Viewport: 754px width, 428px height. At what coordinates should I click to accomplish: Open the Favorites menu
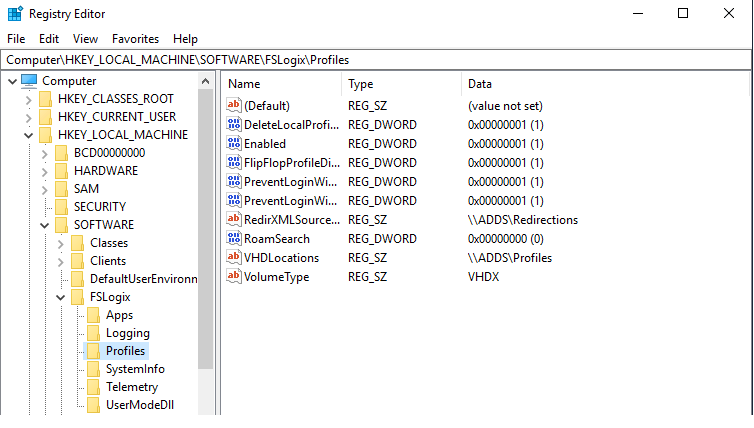pos(135,38)
